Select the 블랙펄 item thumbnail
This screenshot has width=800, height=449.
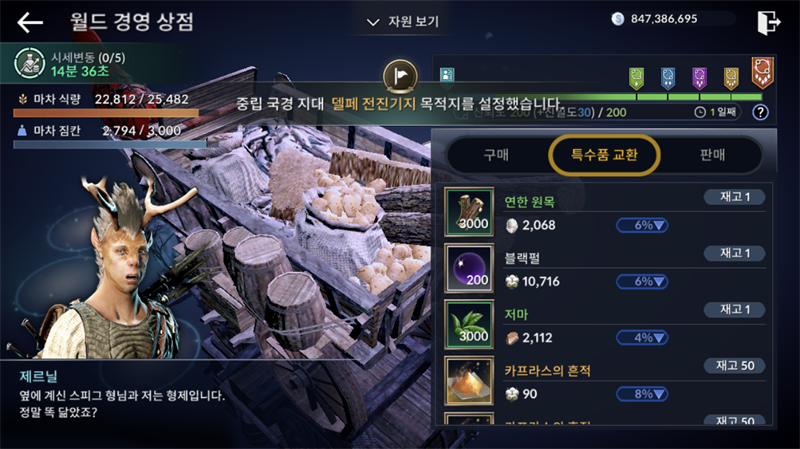click(x=469, y=268)
